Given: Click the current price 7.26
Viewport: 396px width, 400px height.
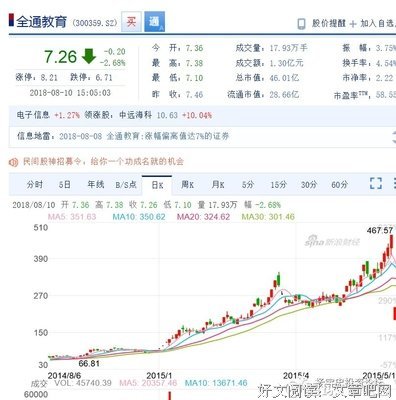Looking at the screenshot, I should coord(61,57).
